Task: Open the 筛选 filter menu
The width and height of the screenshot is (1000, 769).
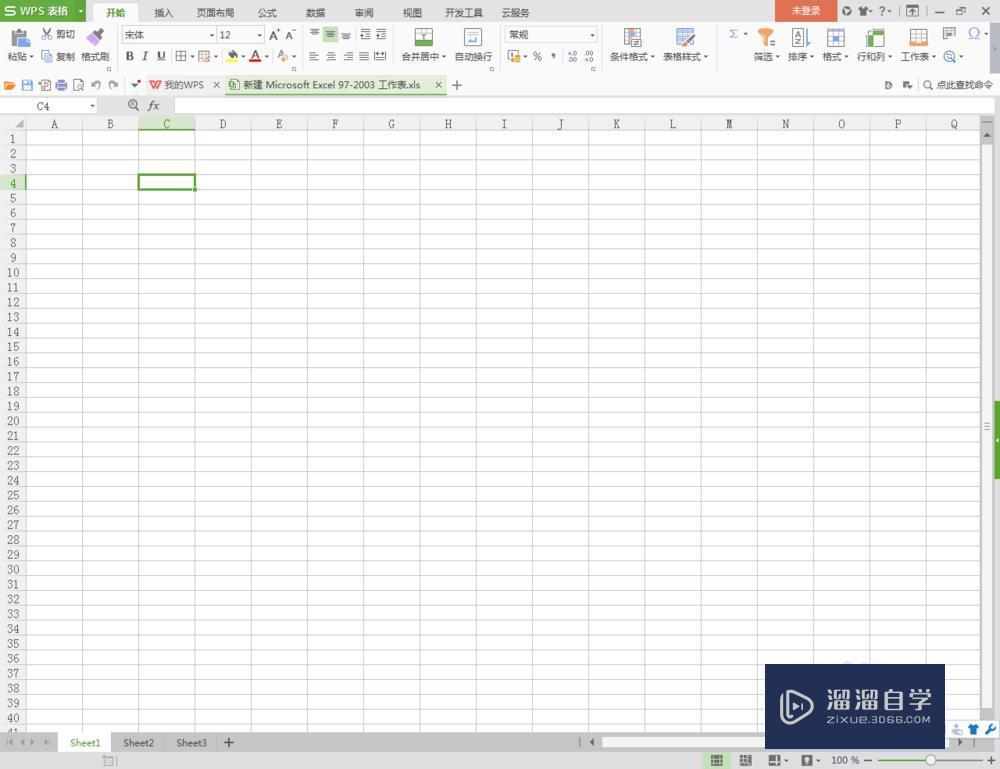Action: tap(767, 45)
